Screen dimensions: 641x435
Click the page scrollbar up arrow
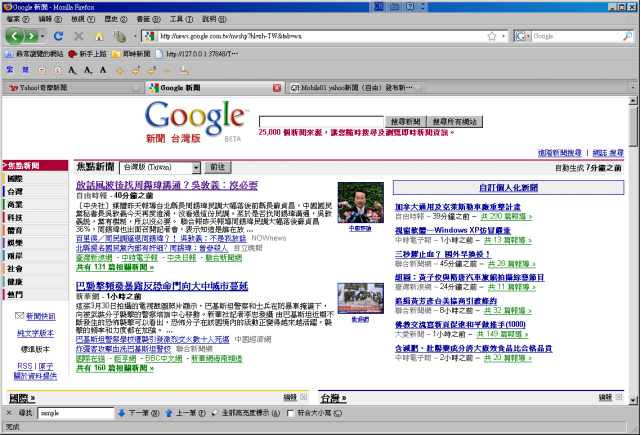click(x=633, y=101)
